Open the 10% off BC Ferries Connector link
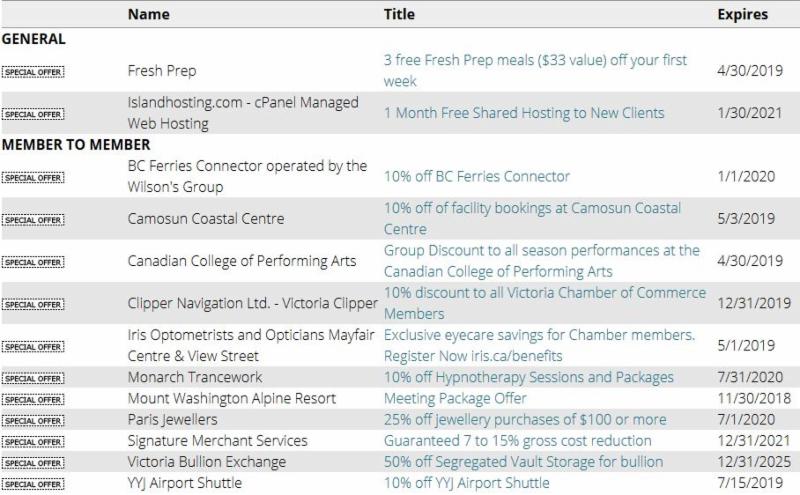Screen dimensions: 800x495 tap(477, 177)
